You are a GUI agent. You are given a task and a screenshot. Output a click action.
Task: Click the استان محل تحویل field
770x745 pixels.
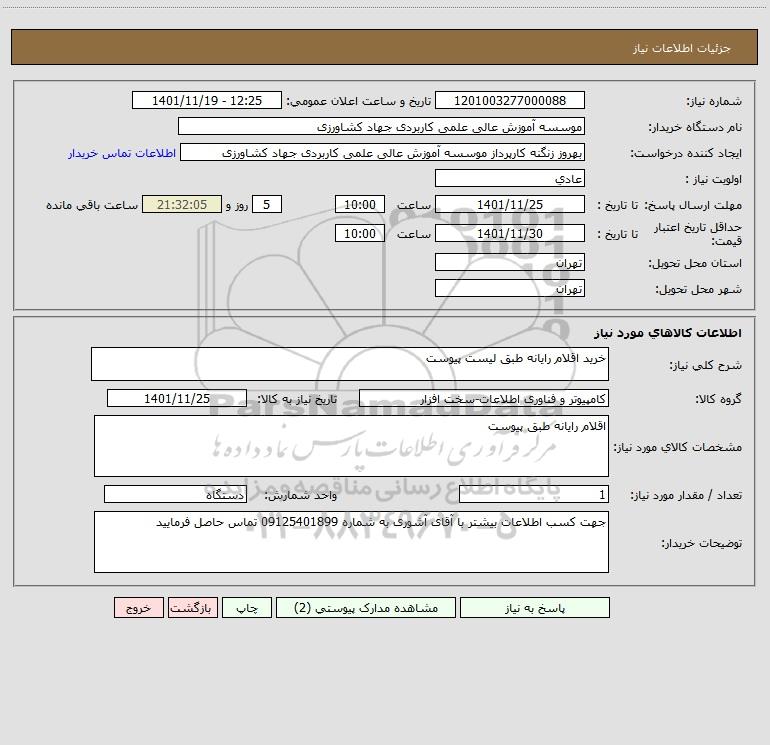pyautogui.click(x=510, y=263)
